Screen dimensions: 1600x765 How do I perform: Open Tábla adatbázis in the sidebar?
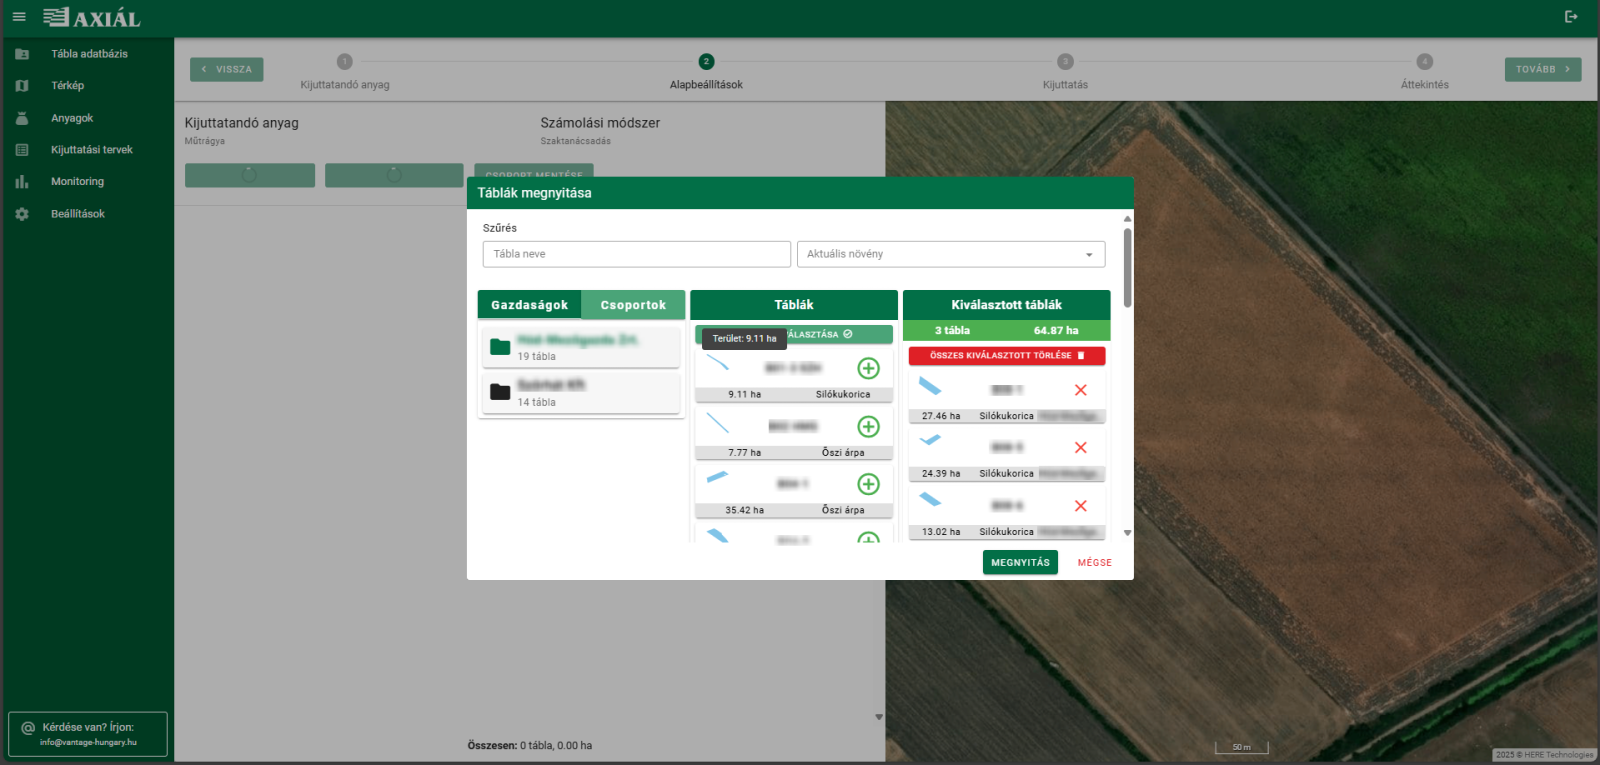click(88, 54)
